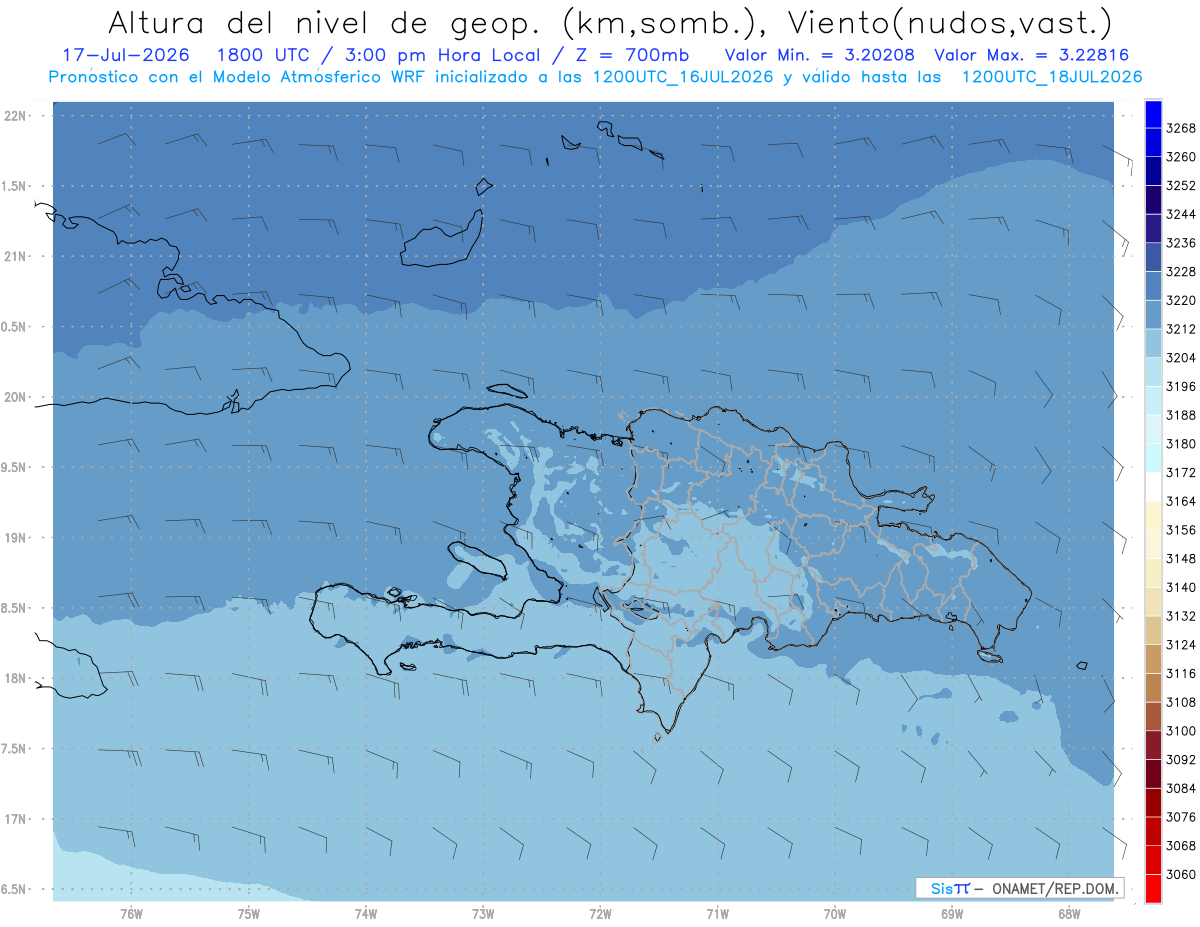Click the '69W' longitude axis label

point(952,914)
